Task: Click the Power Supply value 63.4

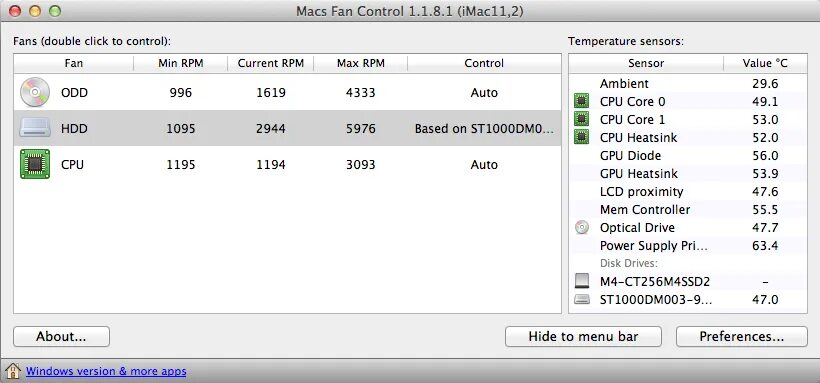Action: pyautogui.click(x=765, y=246)
